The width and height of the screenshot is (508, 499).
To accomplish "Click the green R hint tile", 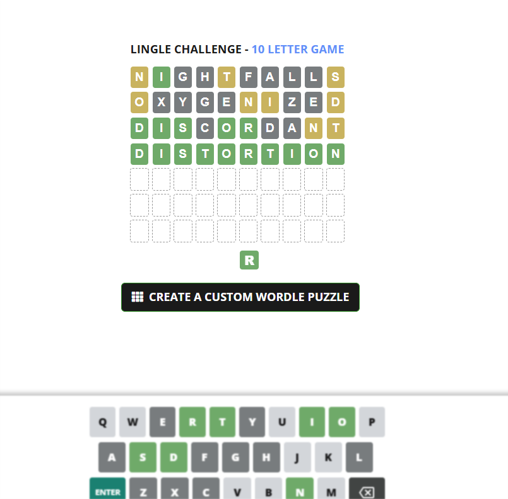I will [249, 260].
